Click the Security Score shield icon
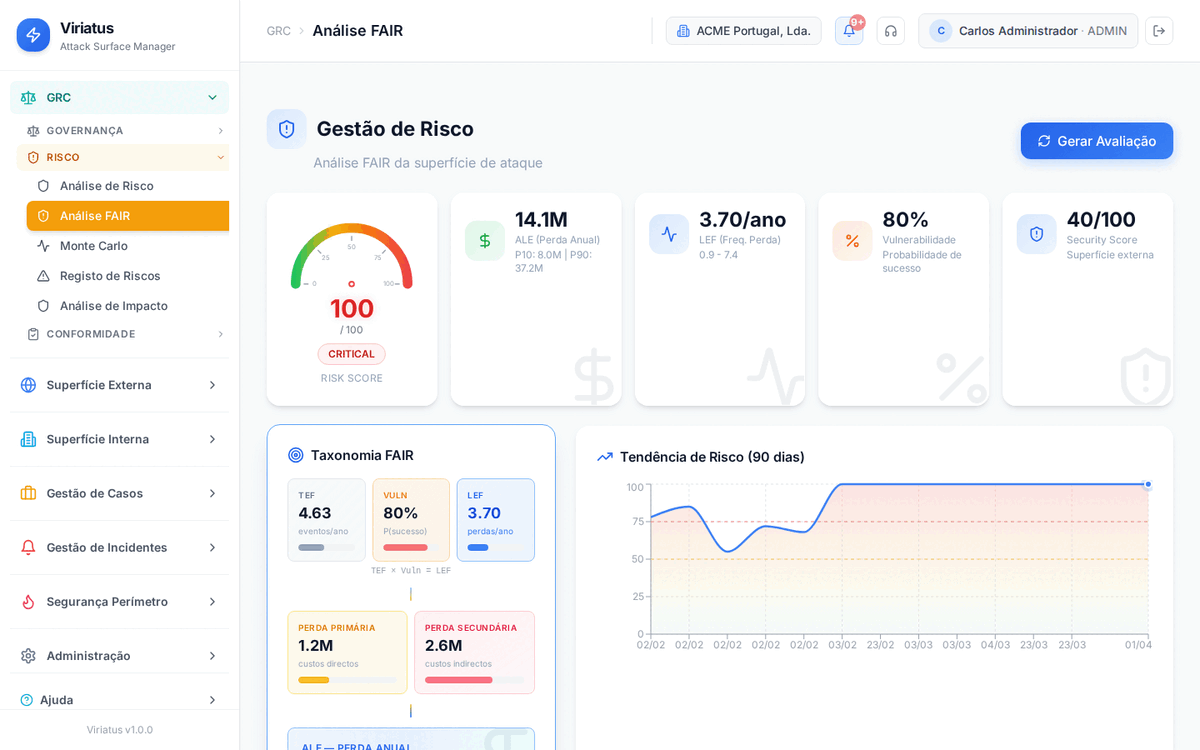The image size is (1200, 750). 1036,234
